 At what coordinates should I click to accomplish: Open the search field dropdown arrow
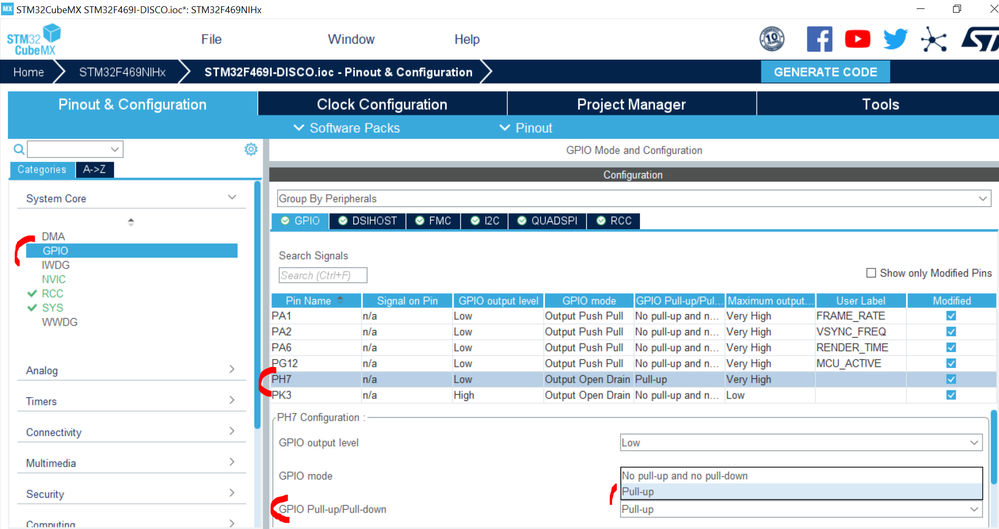[x=115, y=149]
